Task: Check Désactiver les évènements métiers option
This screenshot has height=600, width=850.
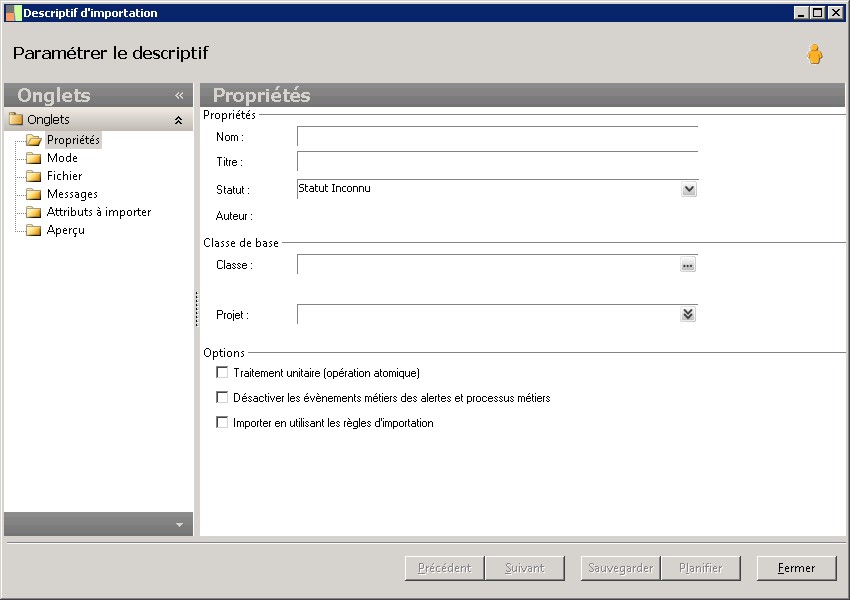Action: pyautogui.click(x=222, y=397)
